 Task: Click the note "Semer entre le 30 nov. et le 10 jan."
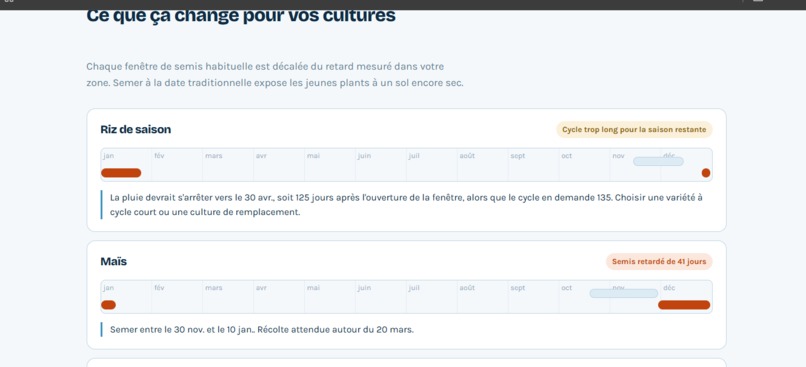pos(262,329)
